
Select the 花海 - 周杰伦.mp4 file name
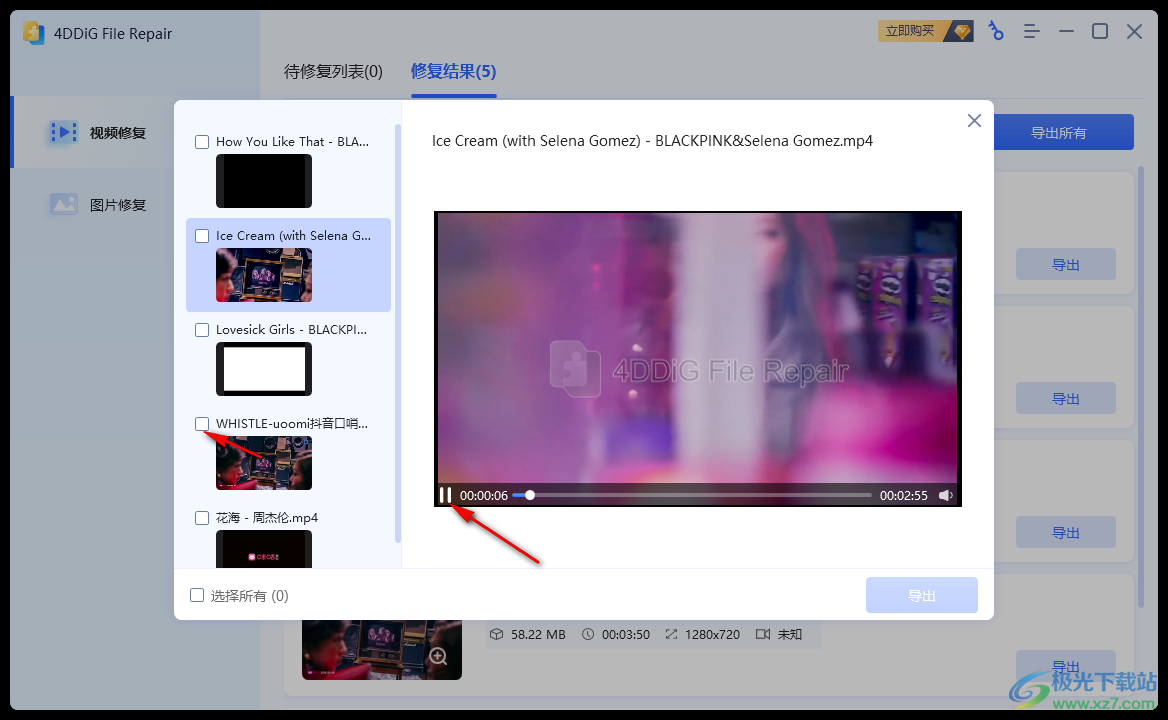coord(267,517)
